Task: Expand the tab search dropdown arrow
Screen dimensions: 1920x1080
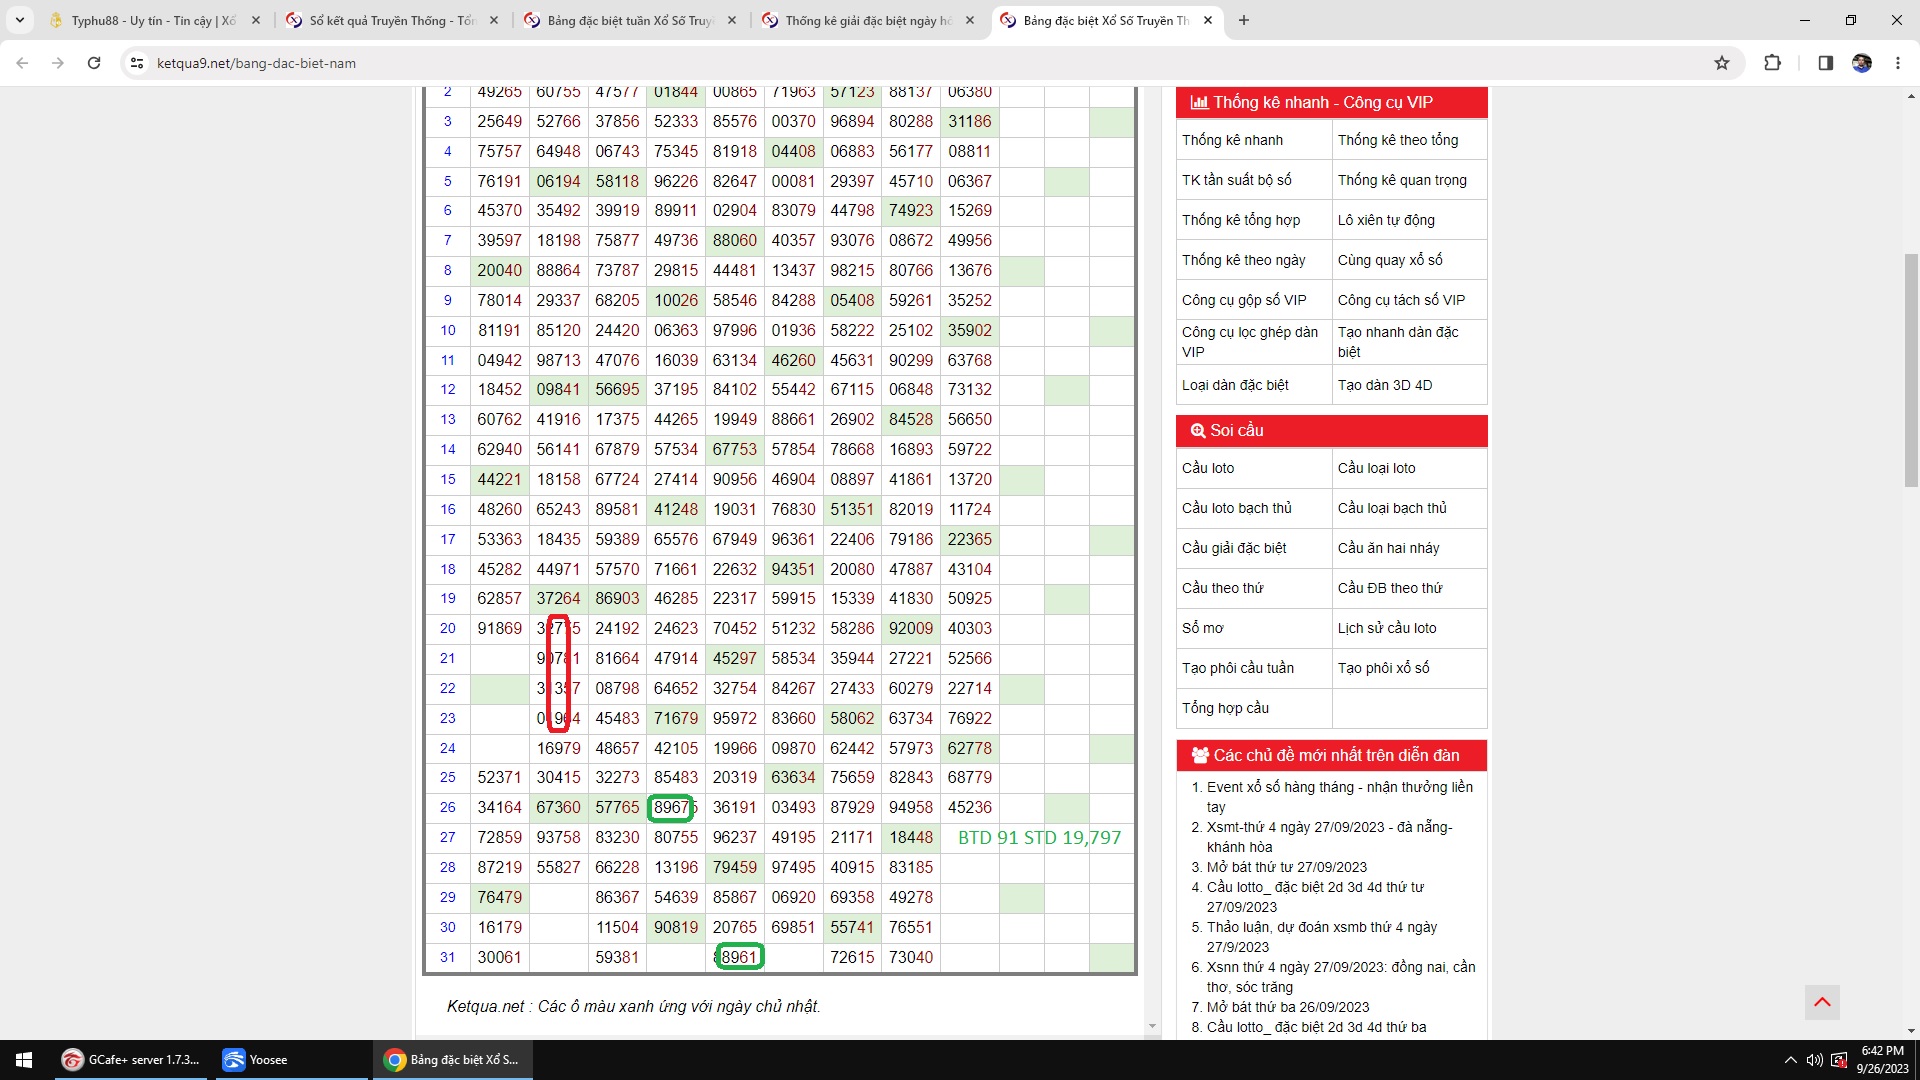Action: pos(19,20)
